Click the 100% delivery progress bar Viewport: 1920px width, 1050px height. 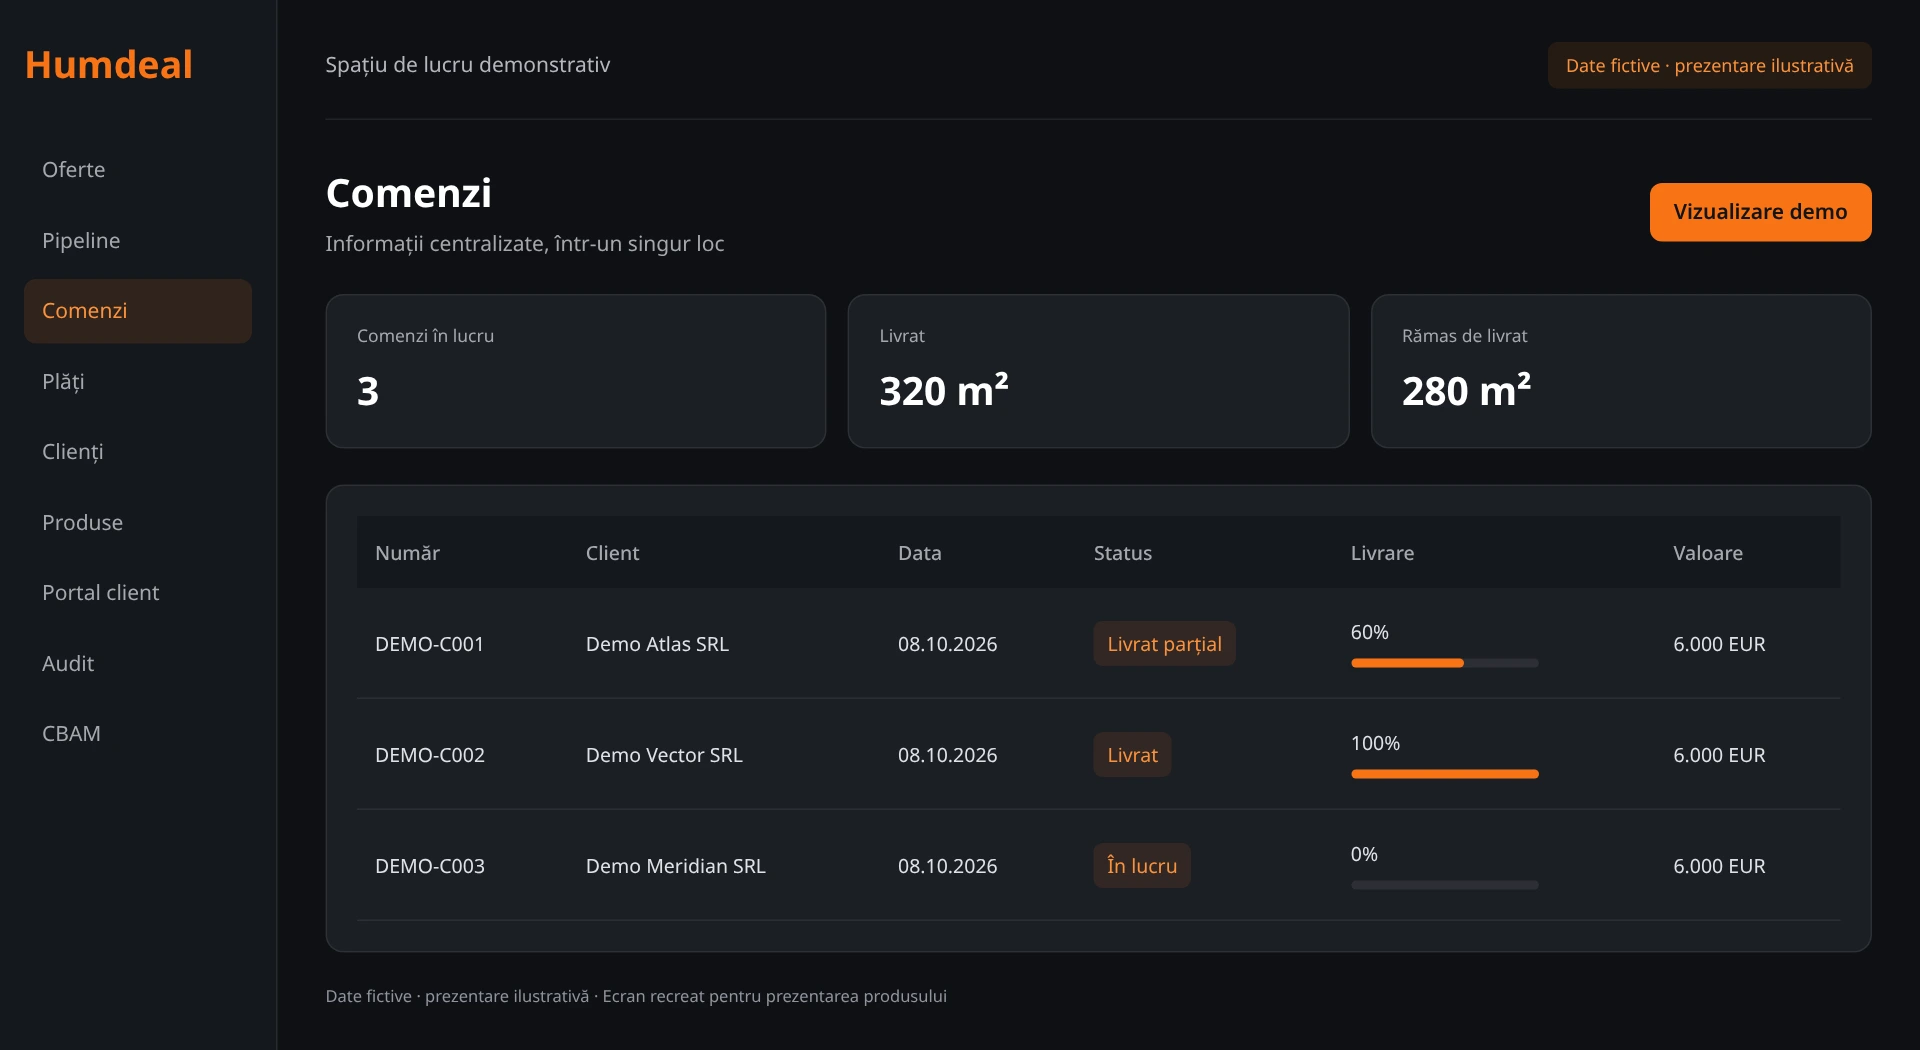[x=1444, y=774]
